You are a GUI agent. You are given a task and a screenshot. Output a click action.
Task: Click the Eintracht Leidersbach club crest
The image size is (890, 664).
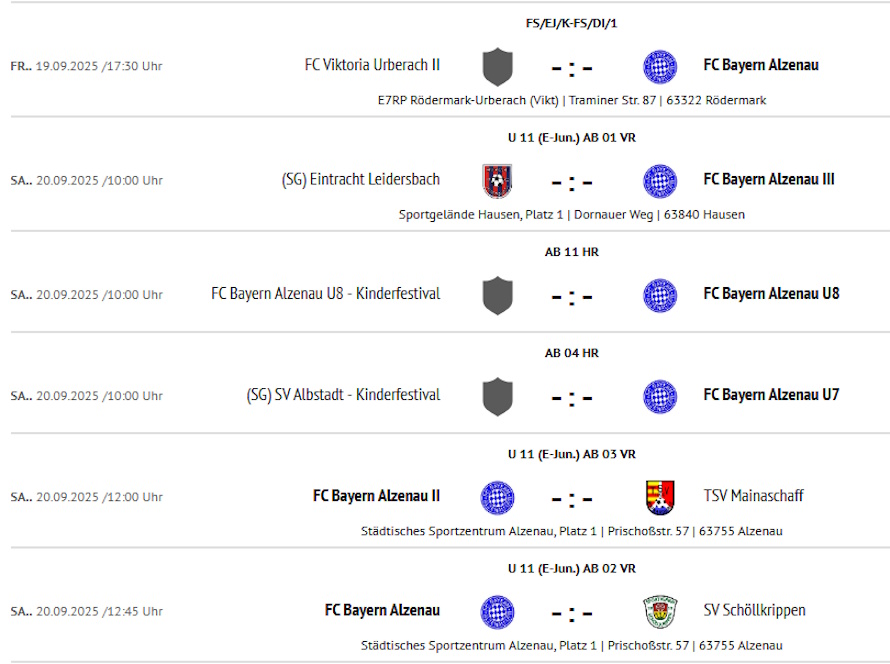pos(497,181)
